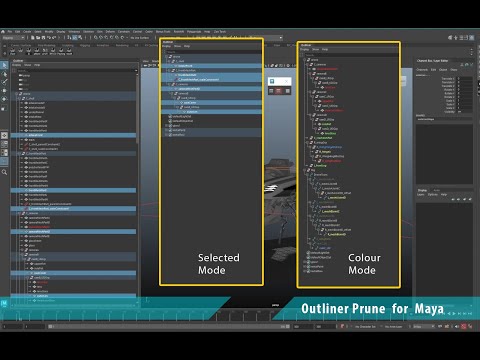
Task: Click the Save Scene icon in status line
Action: coord(43,38)
